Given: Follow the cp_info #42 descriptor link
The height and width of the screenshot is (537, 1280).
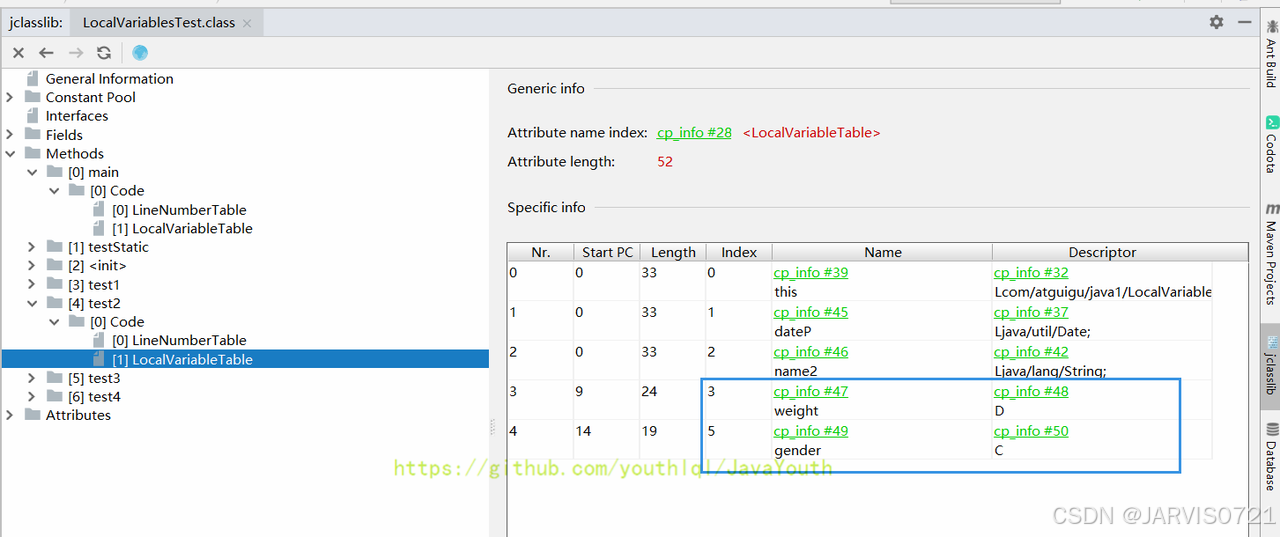Looking at the screenshot, I should (1031, 352).
